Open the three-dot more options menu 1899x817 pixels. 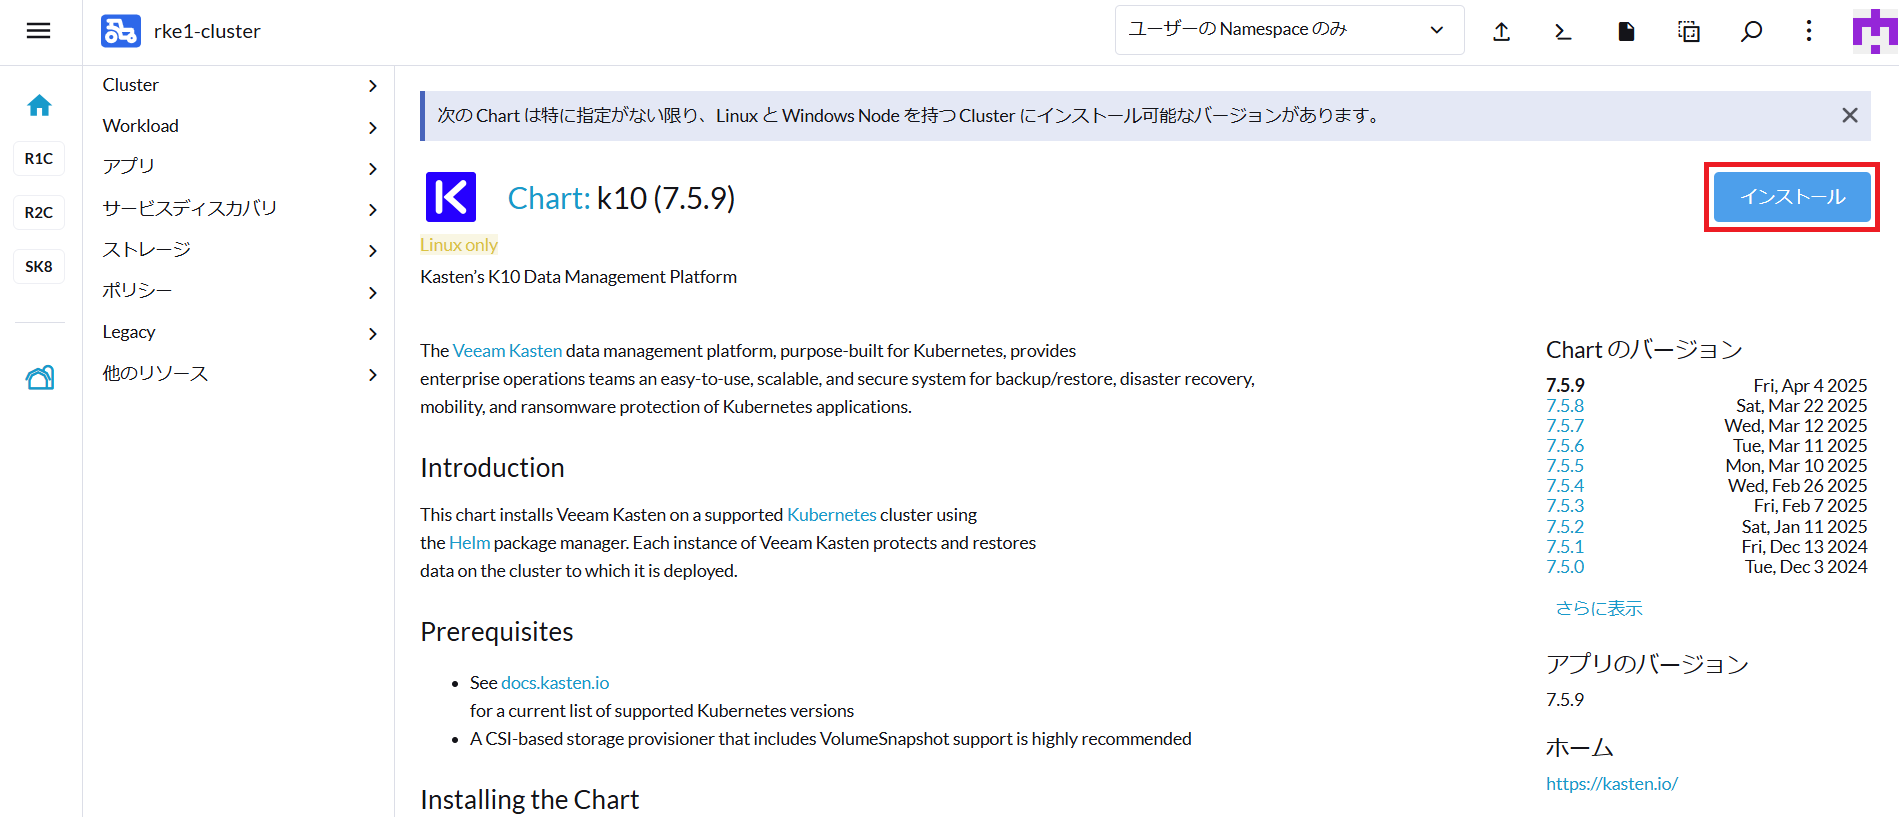(x=1809, y=31)
